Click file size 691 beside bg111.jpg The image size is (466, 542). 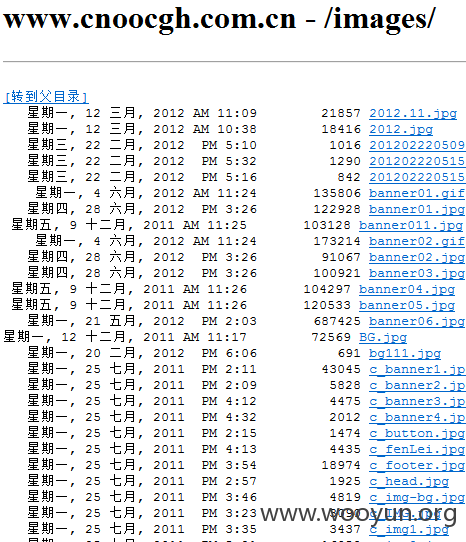point(349,354)
